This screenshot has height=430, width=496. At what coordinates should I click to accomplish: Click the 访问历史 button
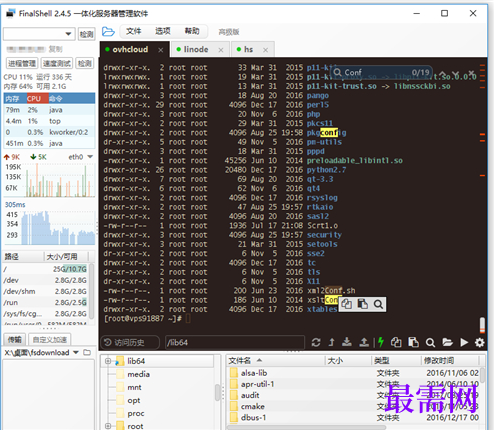[130, 342]
